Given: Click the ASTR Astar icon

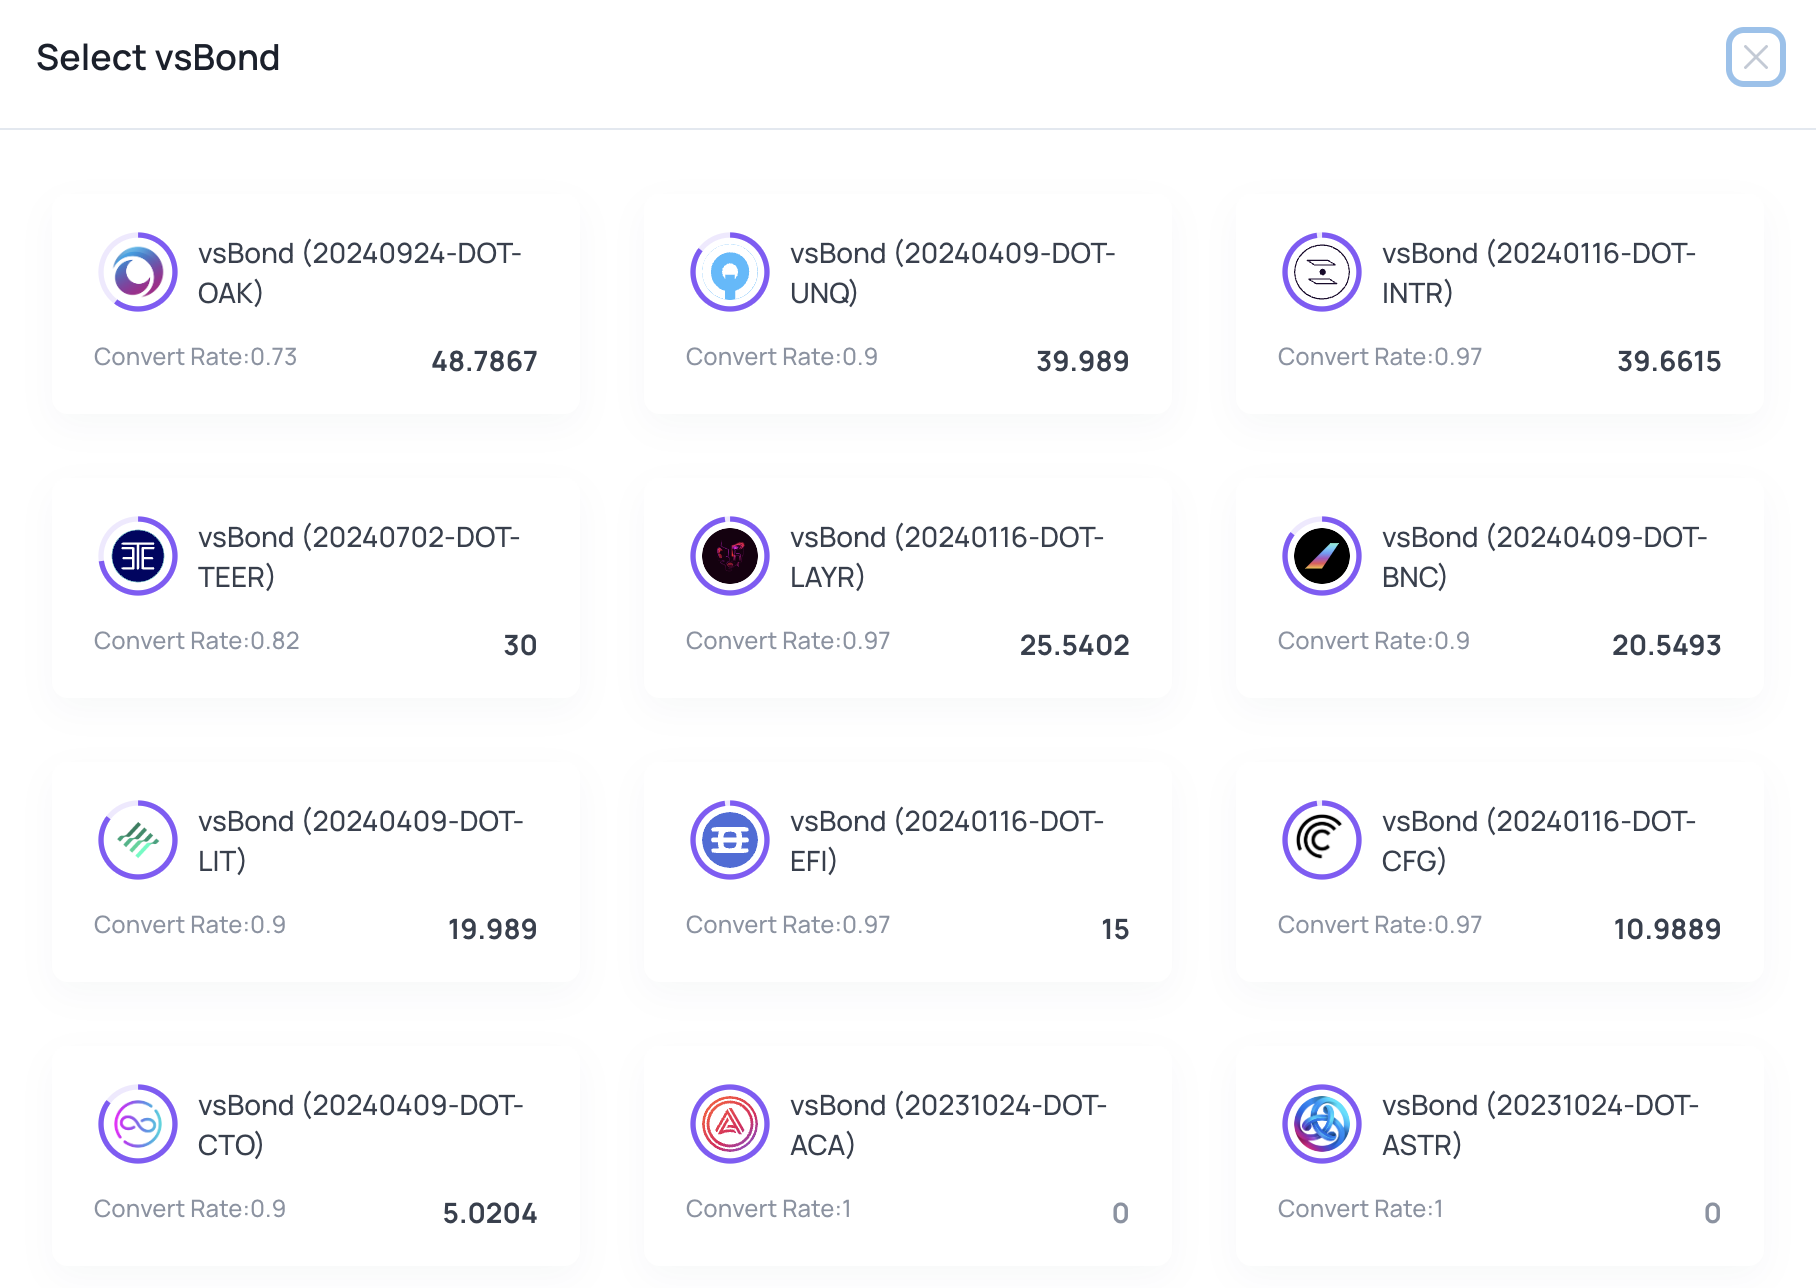Looking at the screenshot, I should click(1322, 1124).
